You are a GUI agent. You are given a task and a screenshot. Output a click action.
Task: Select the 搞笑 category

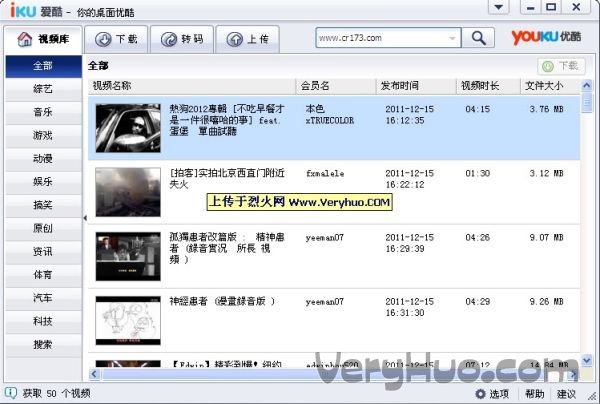pos(43,205)
